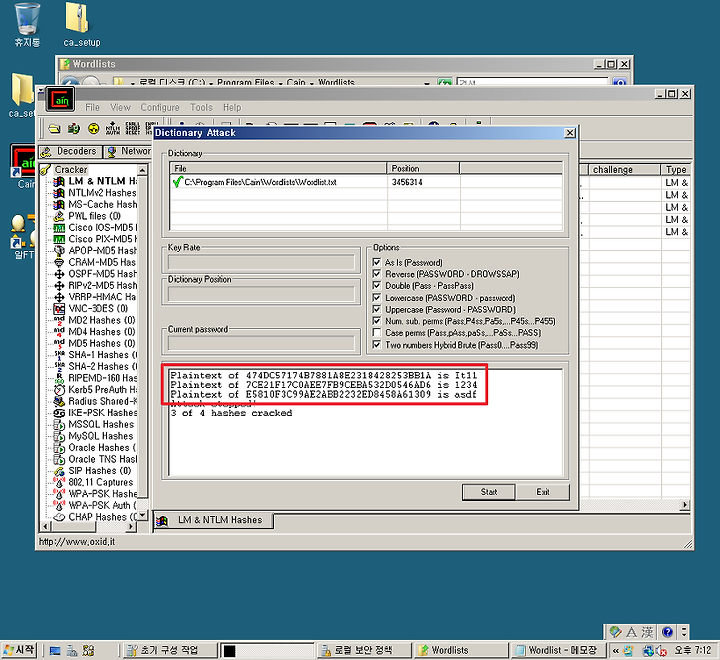Click the Start button in Dictionary Attack
720x660 pixels.
(x=489, y=492)
